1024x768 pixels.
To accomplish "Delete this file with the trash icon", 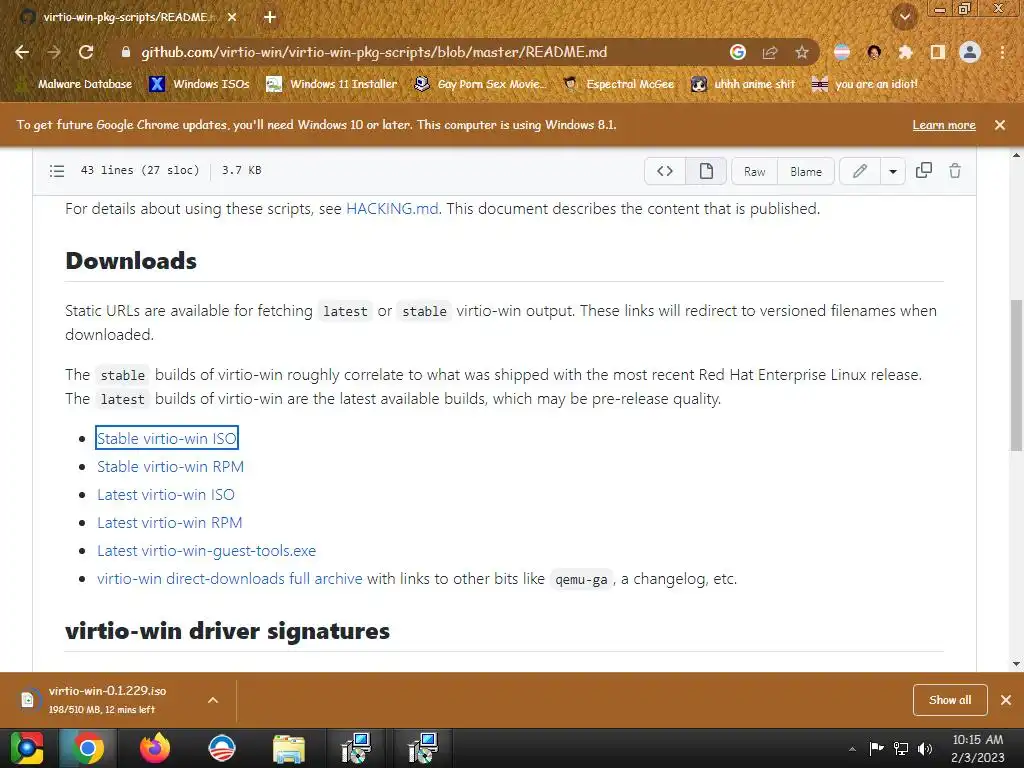I will pyautogui.click(x=955, y=171).
